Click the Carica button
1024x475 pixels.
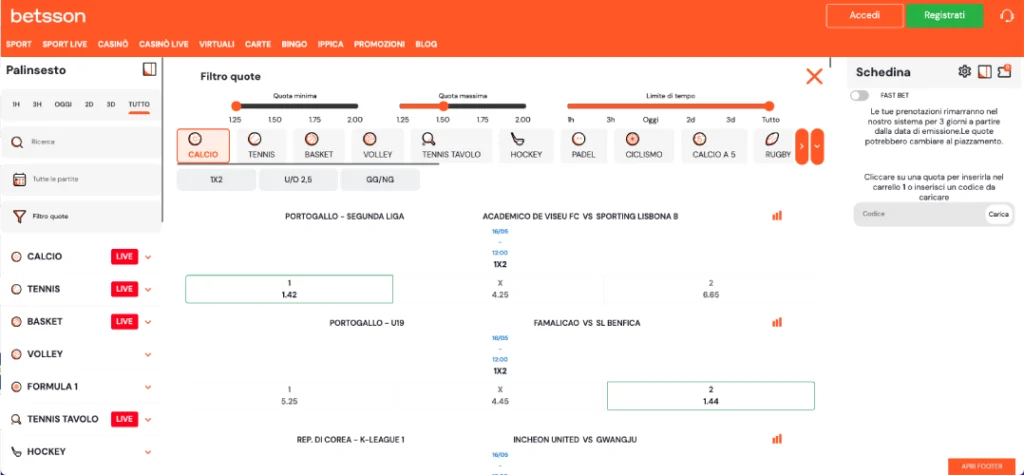998,214
